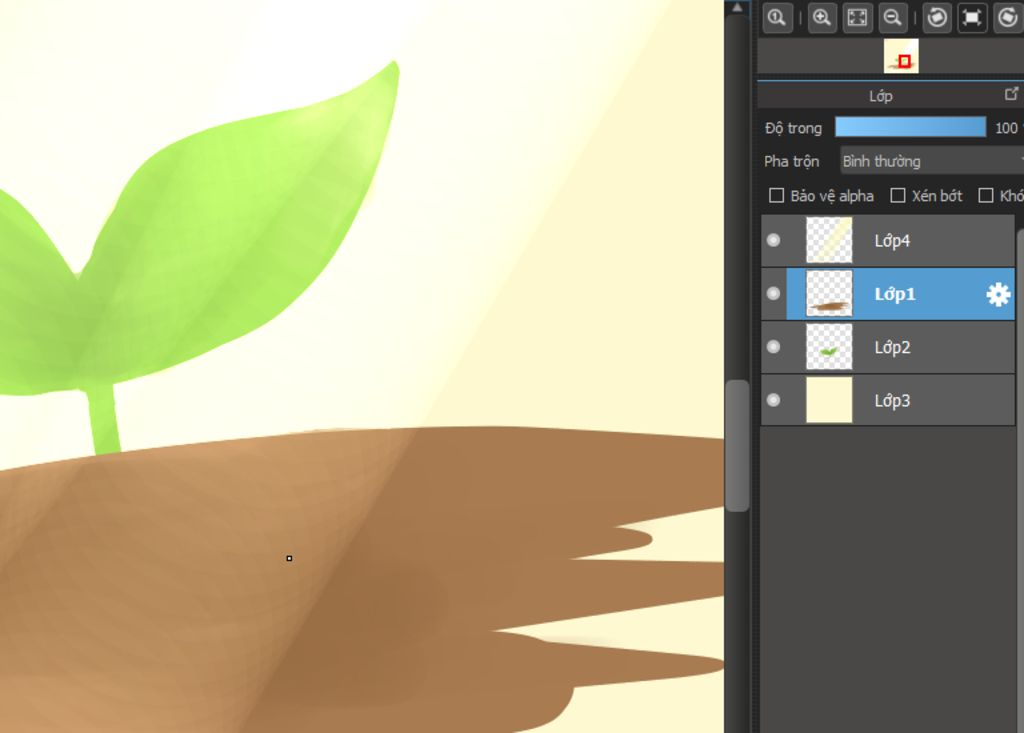Image resolution: width=1024 pixels, height=733 pixels.
Task: Enable Xén bớt checkbox
Action: [x=898, y=195]
